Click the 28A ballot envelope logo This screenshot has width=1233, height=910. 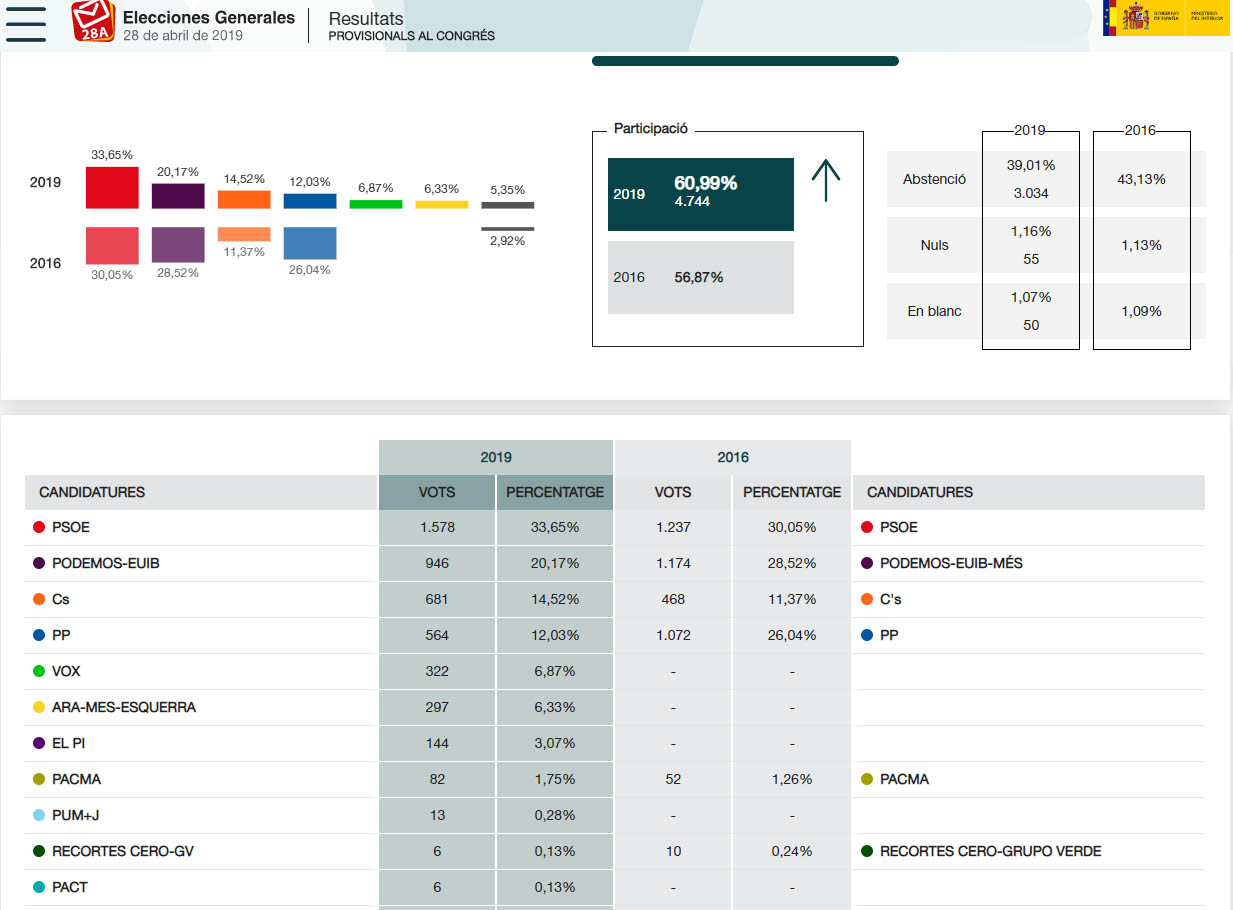(x=93, y=22)
